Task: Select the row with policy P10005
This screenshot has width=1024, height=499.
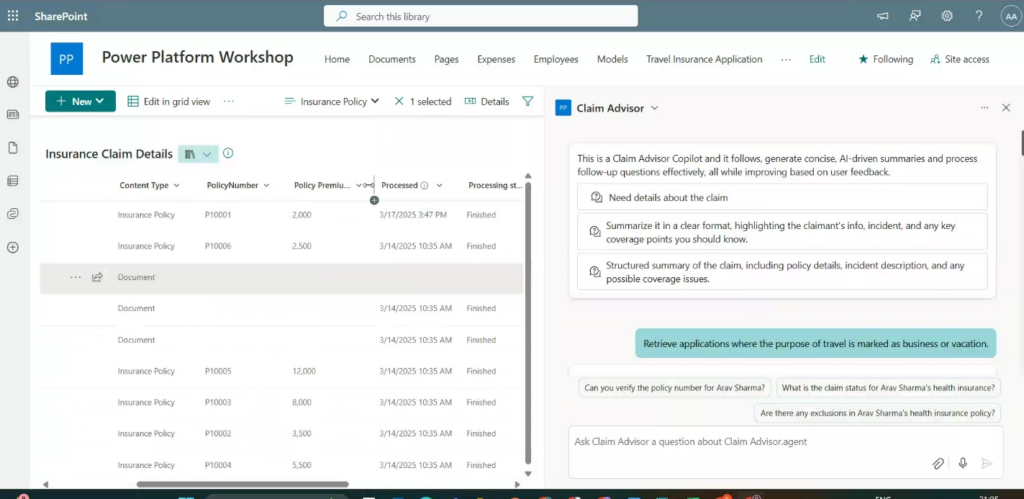Action: (x=281, y=371)
